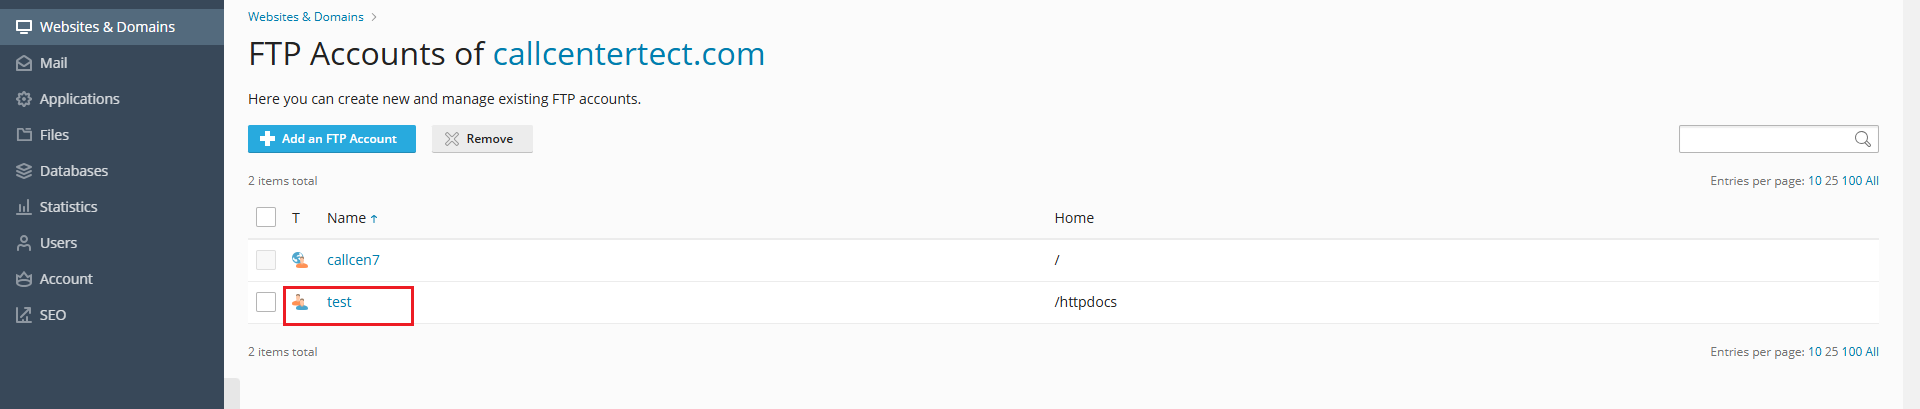1920x409 pixels.
Task: Check the checkbox for the callcen7 account
Action: pos(266,260)
